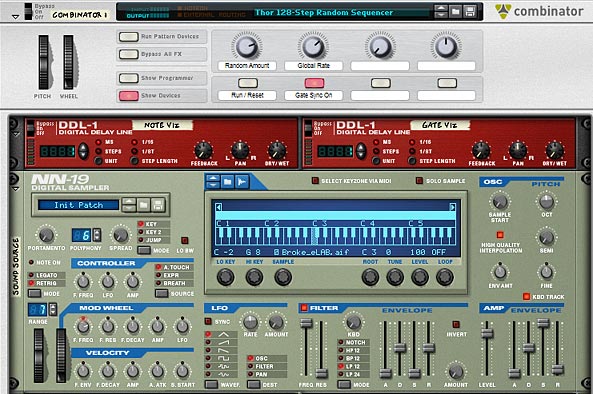This screenshot has height=394, width=593.
Task: Toggle Filter envelope Invert LED
Action: coord(456,324)
